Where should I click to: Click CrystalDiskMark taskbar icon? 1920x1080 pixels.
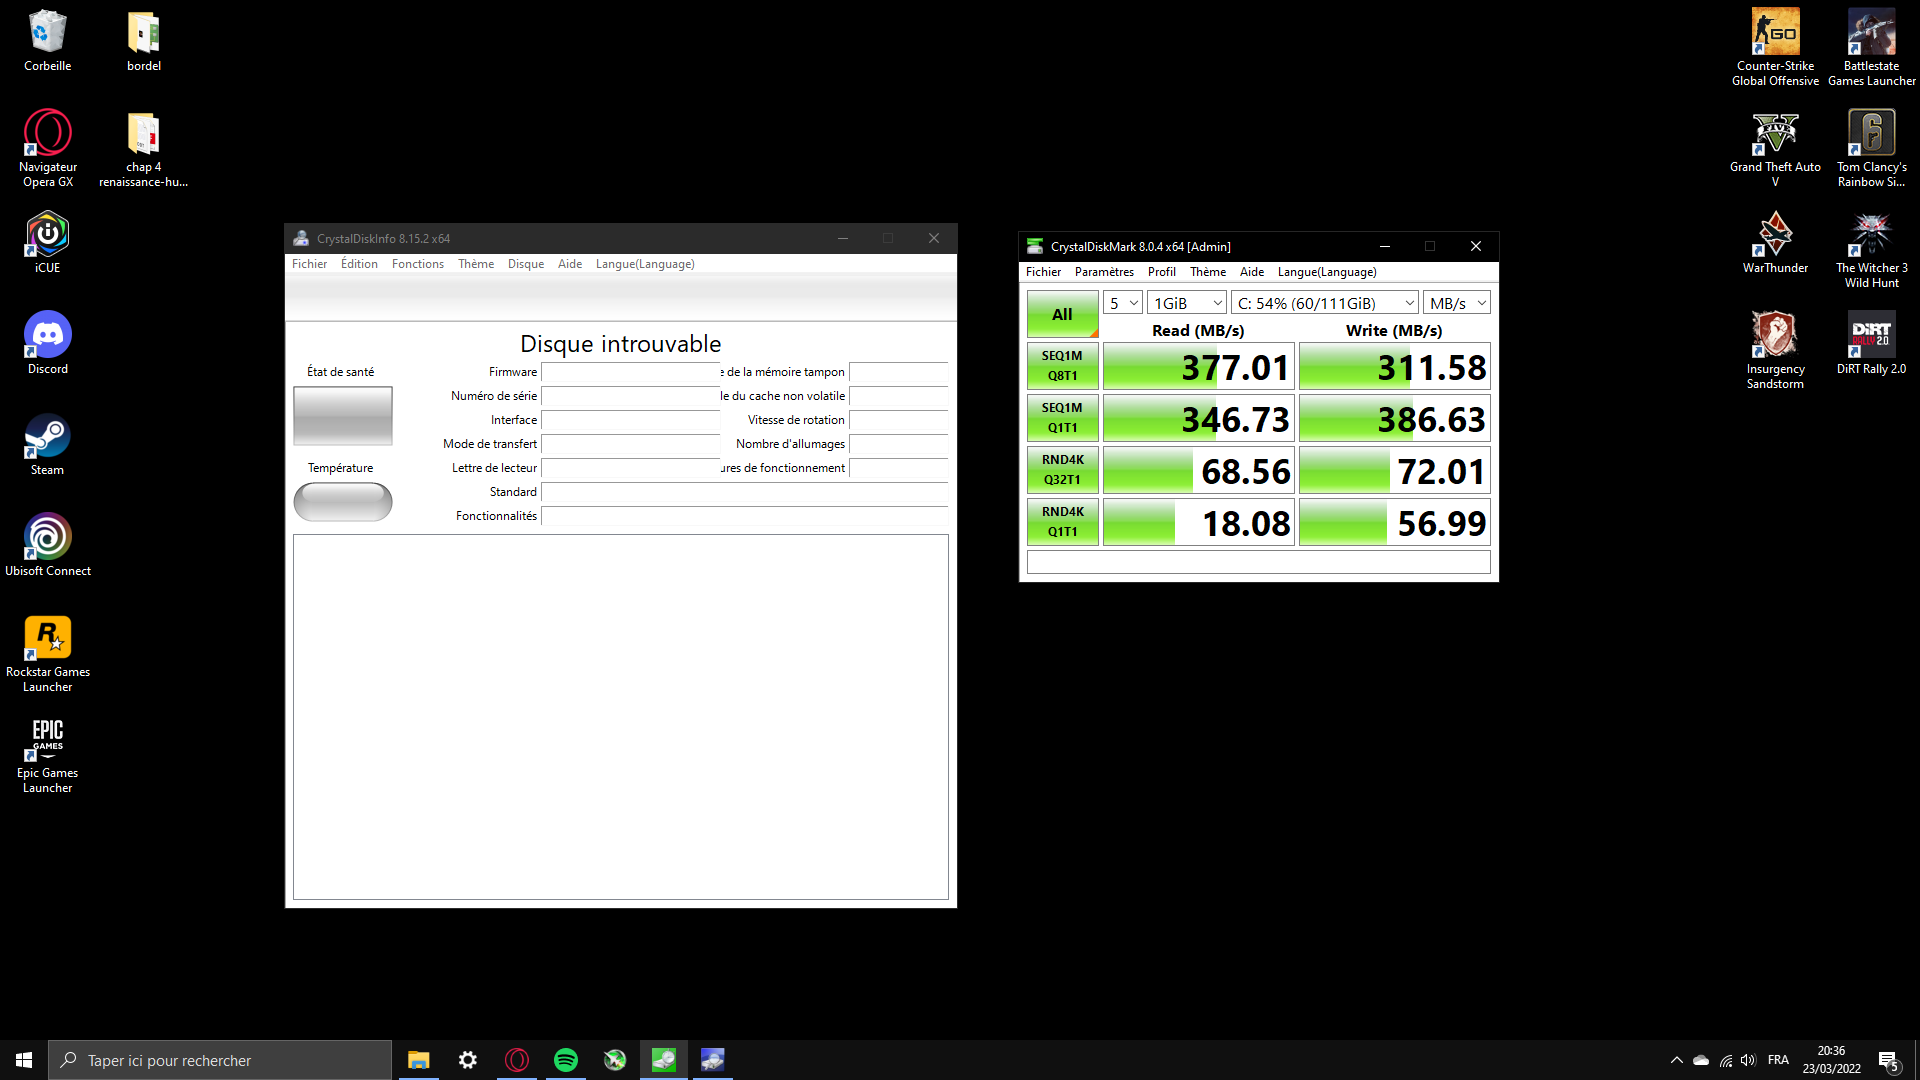tap(664, 1060)
